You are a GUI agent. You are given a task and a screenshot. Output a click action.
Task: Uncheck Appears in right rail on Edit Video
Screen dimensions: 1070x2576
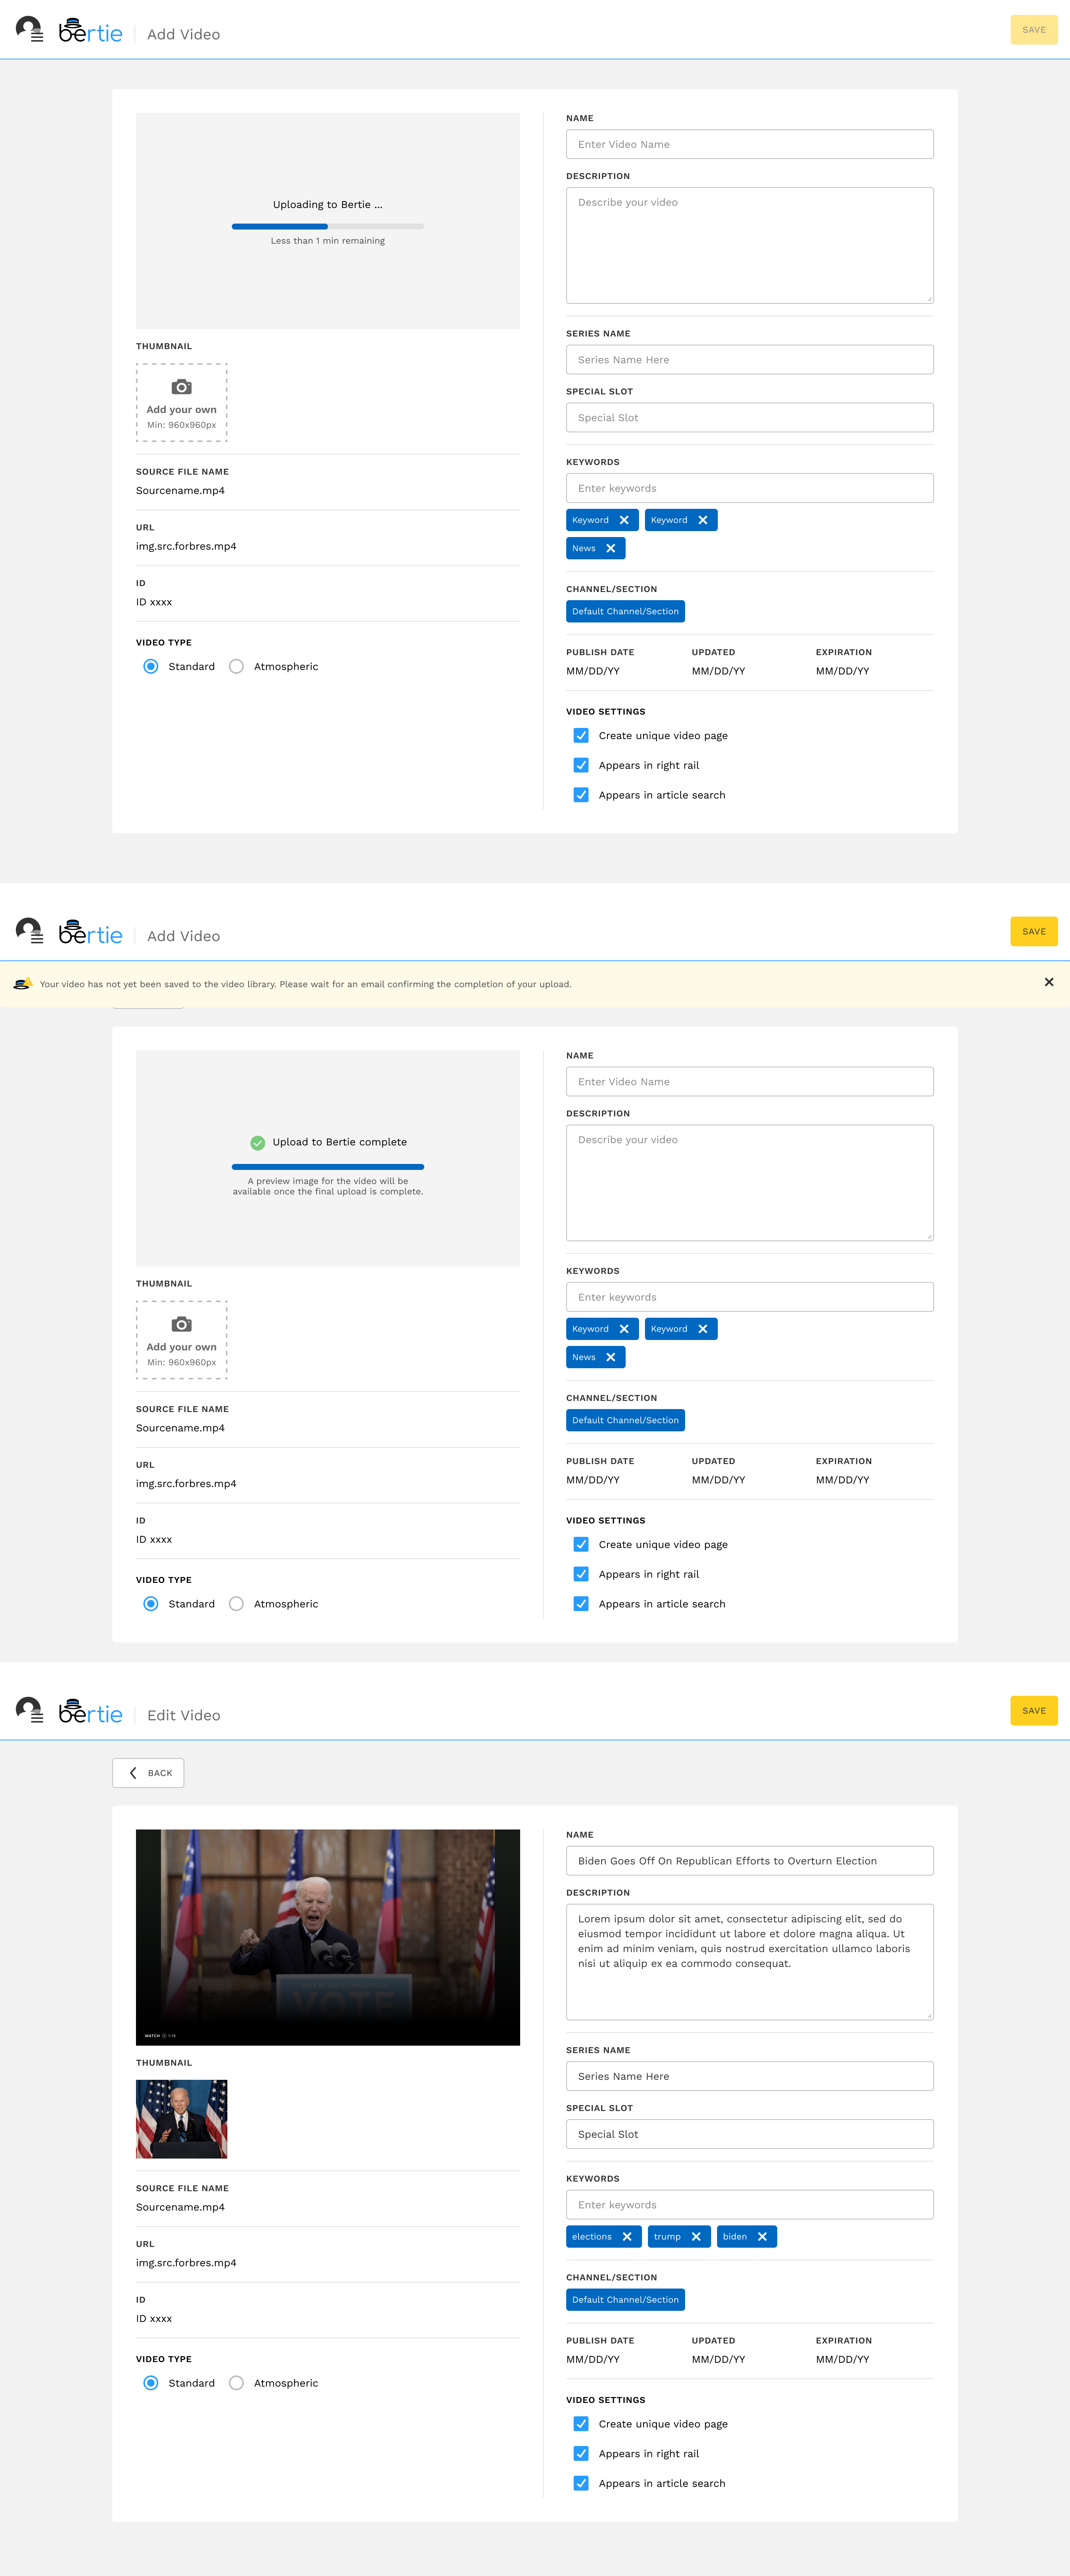(x=581, y=2454)
